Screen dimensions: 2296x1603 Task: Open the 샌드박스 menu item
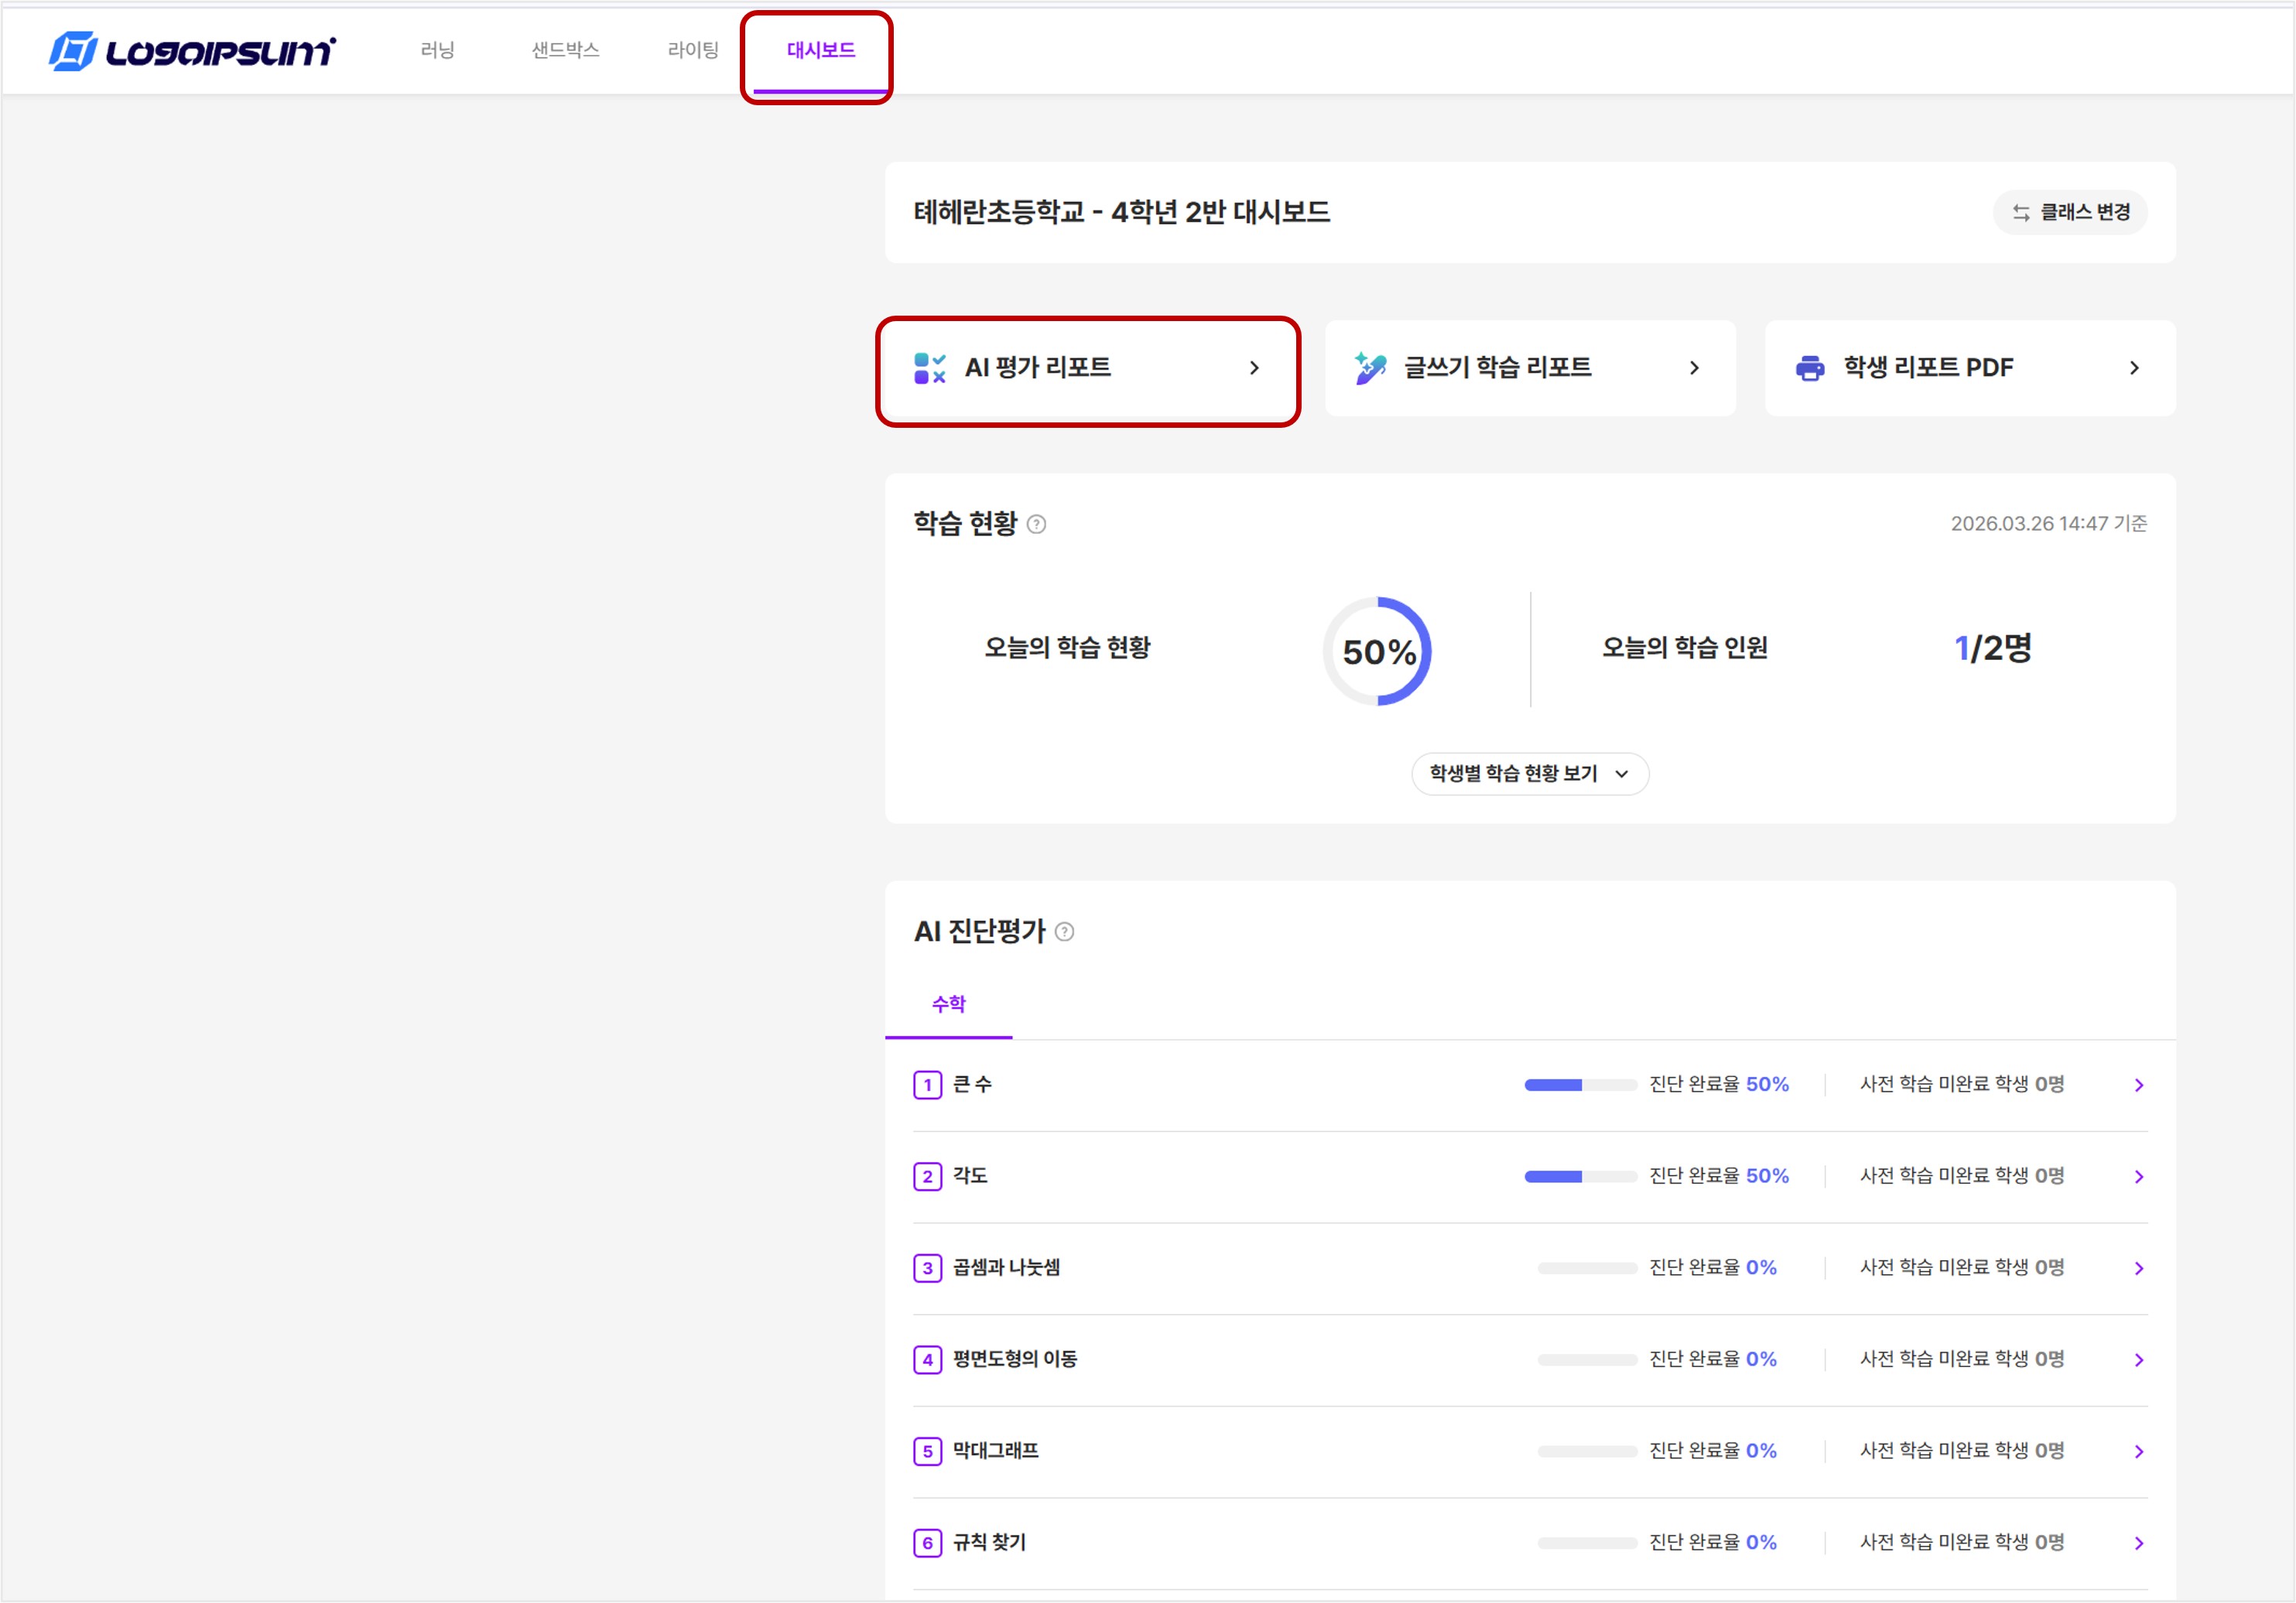565,50
